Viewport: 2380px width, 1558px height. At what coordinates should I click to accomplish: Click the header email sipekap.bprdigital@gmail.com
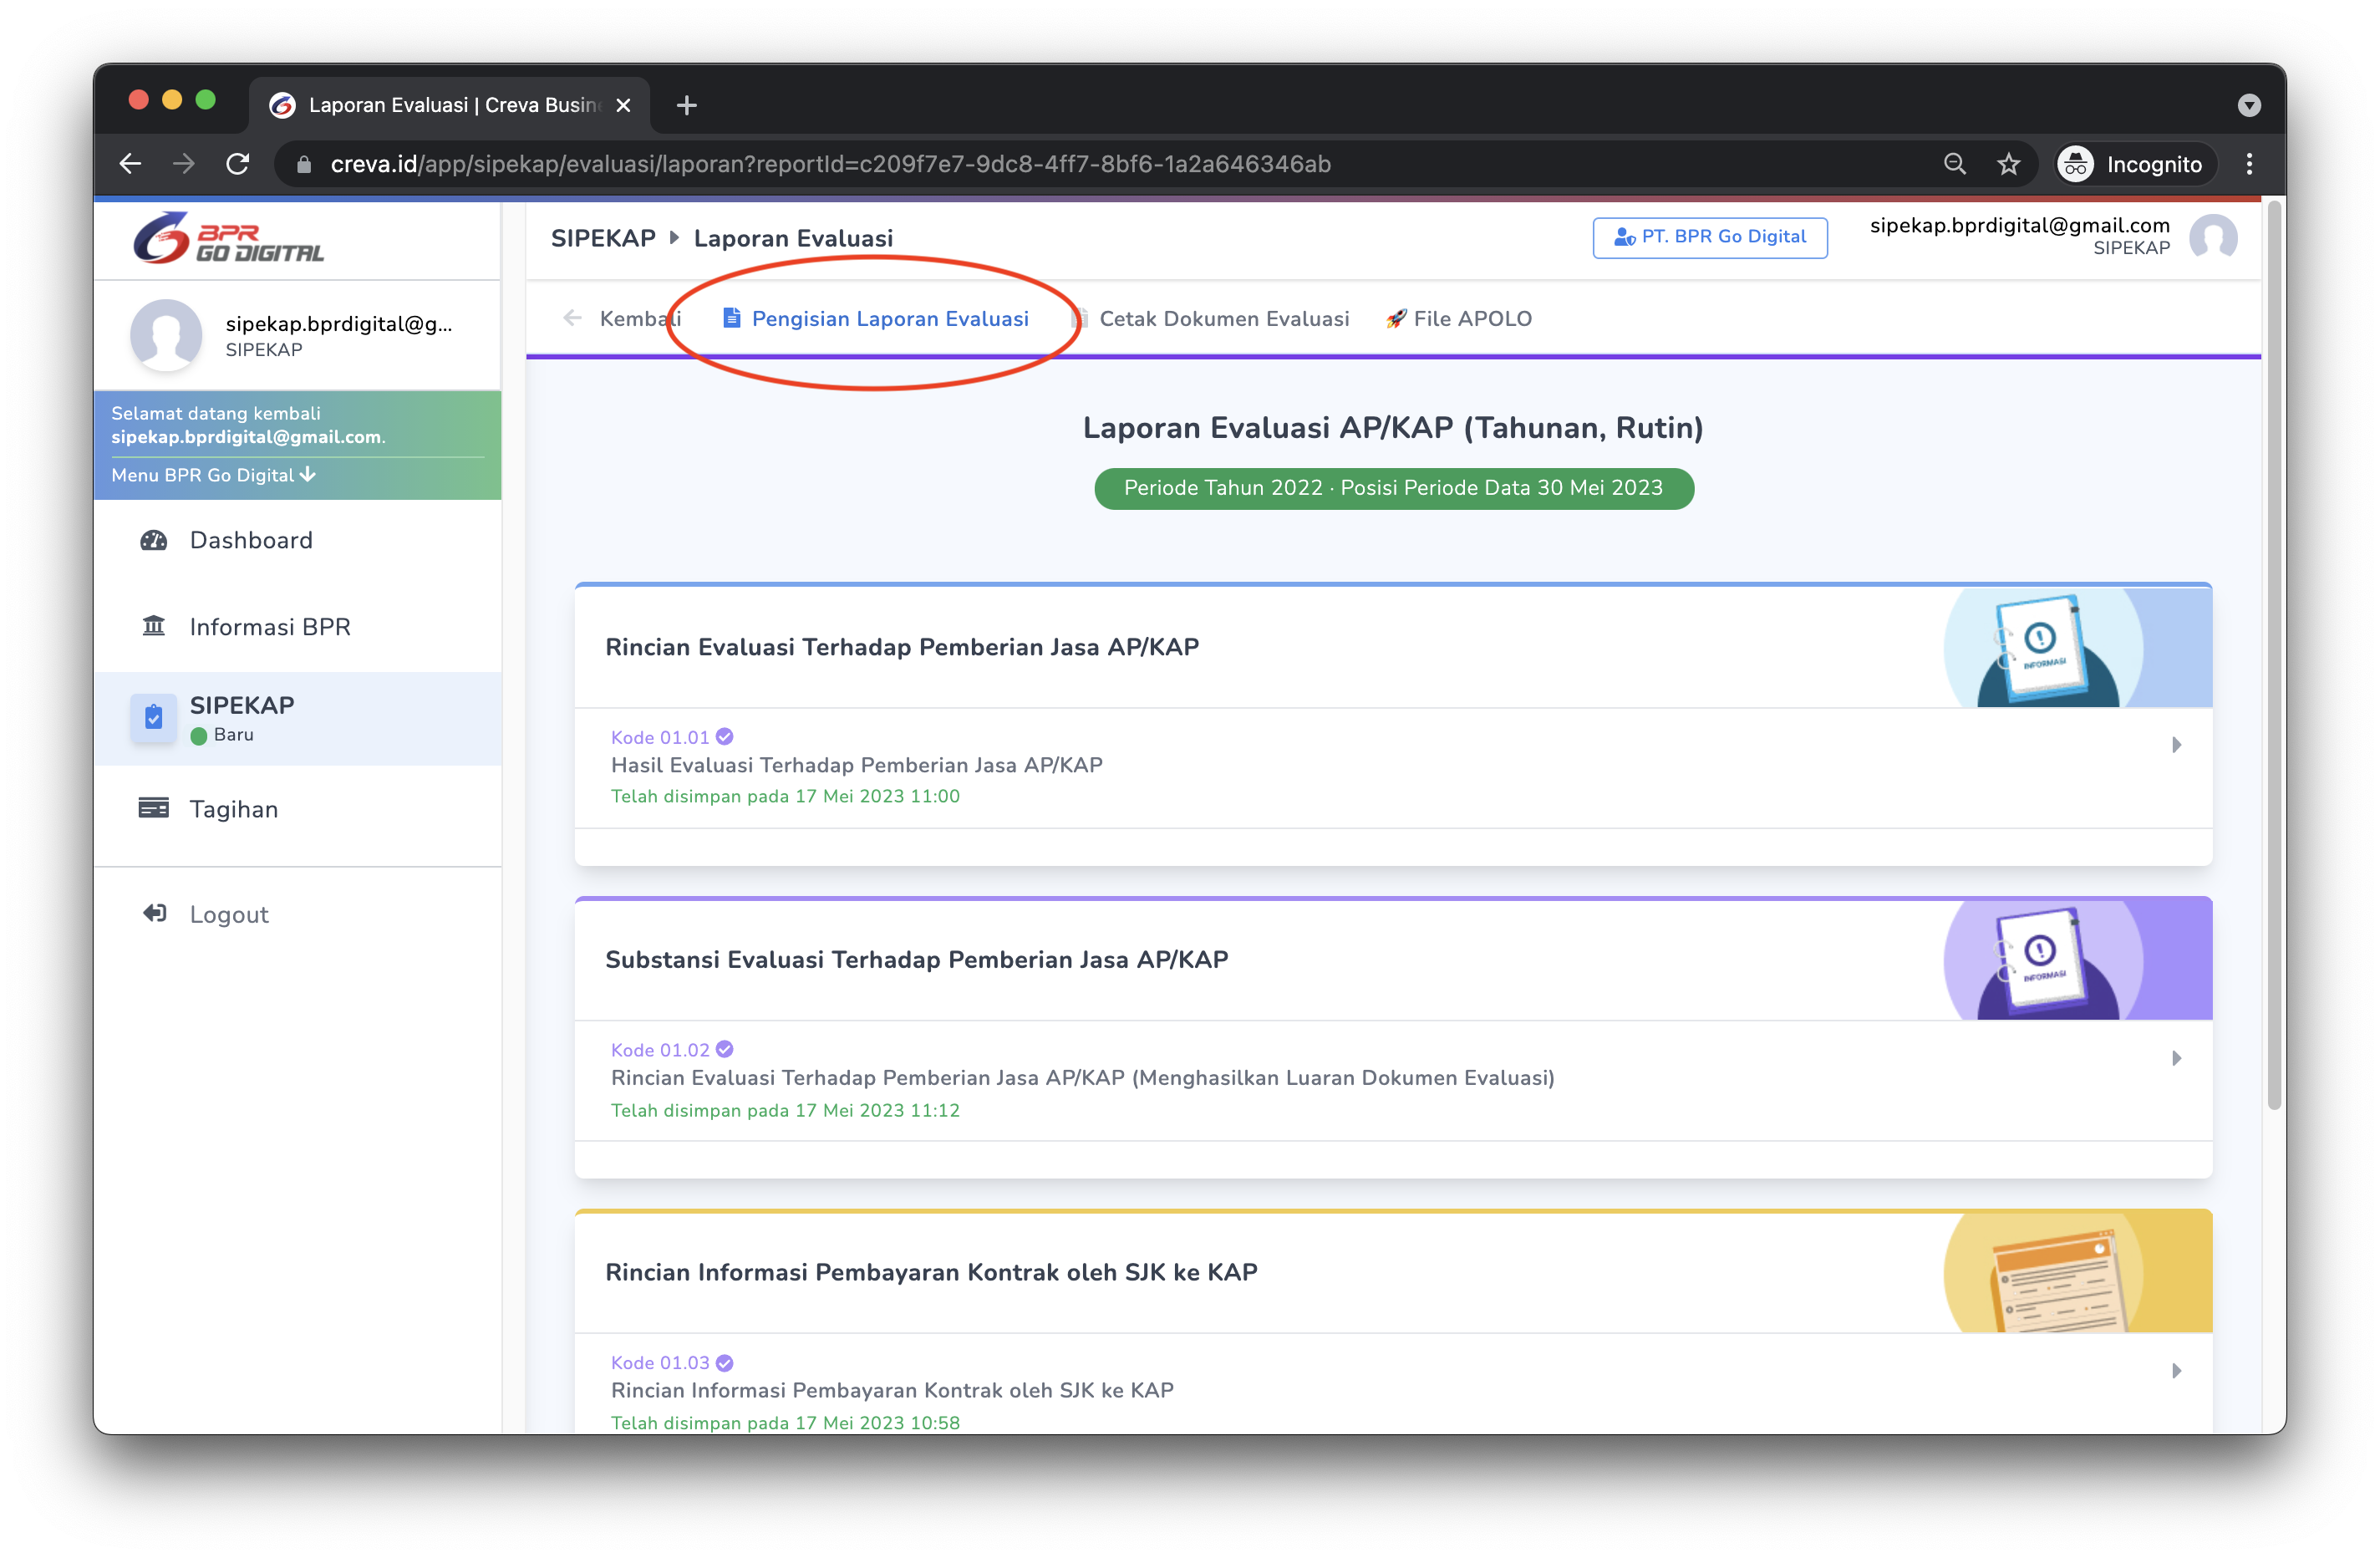click(x=2019, y=225)
